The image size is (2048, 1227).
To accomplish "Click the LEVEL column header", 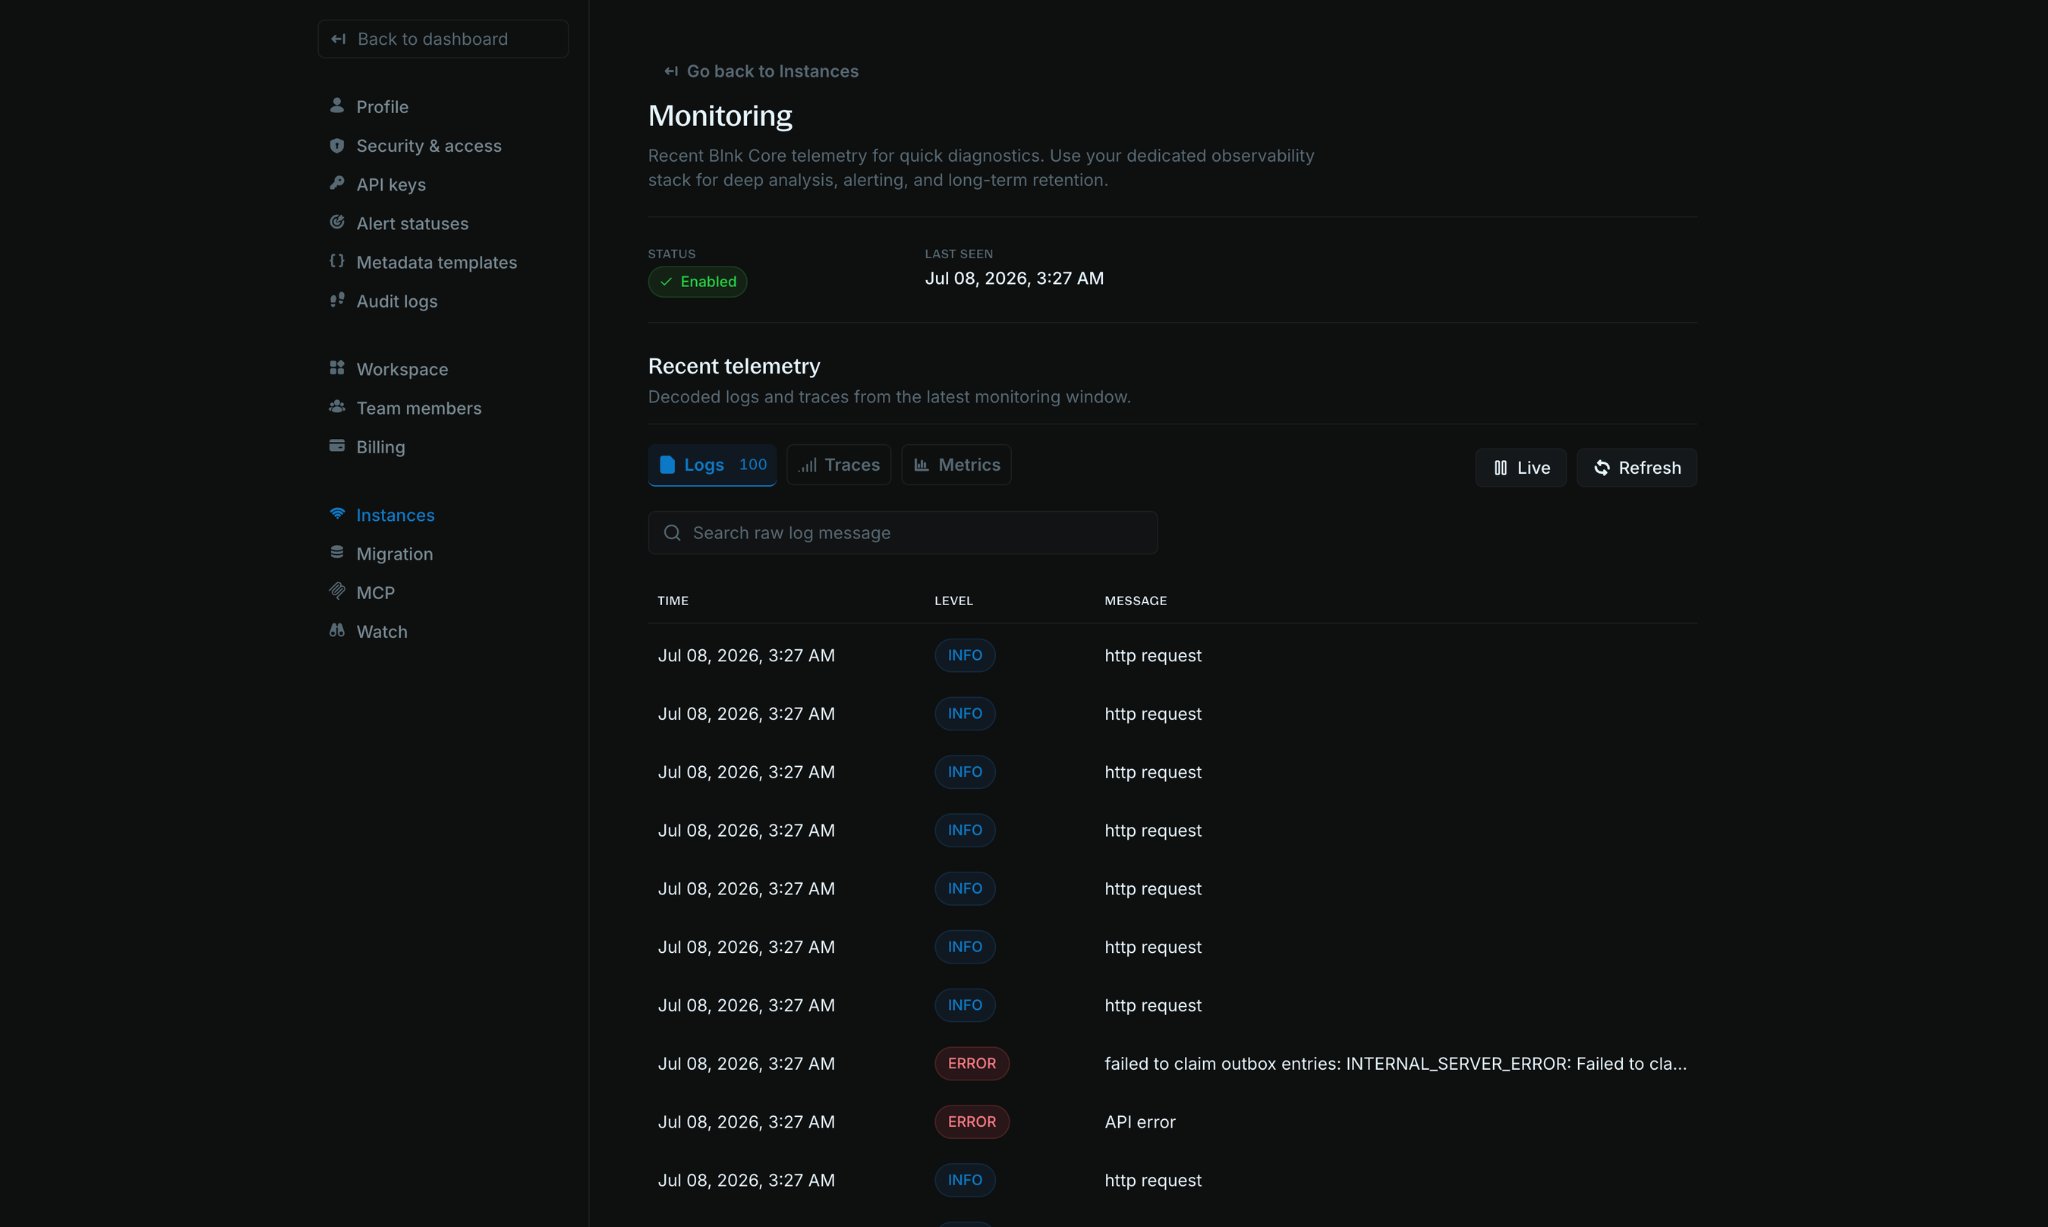I will 953,601.
